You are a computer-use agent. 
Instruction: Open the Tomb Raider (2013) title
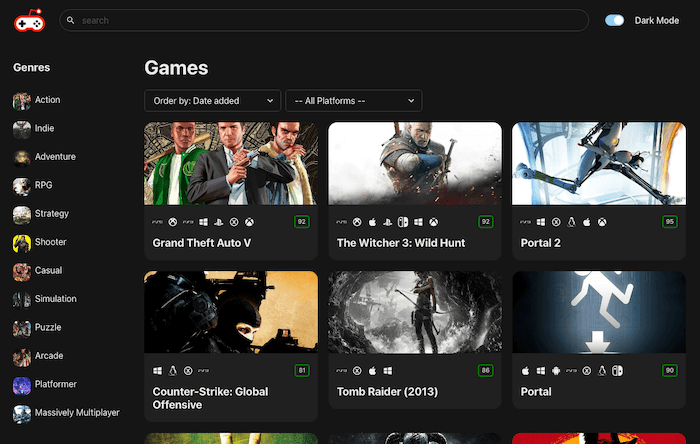387,391
